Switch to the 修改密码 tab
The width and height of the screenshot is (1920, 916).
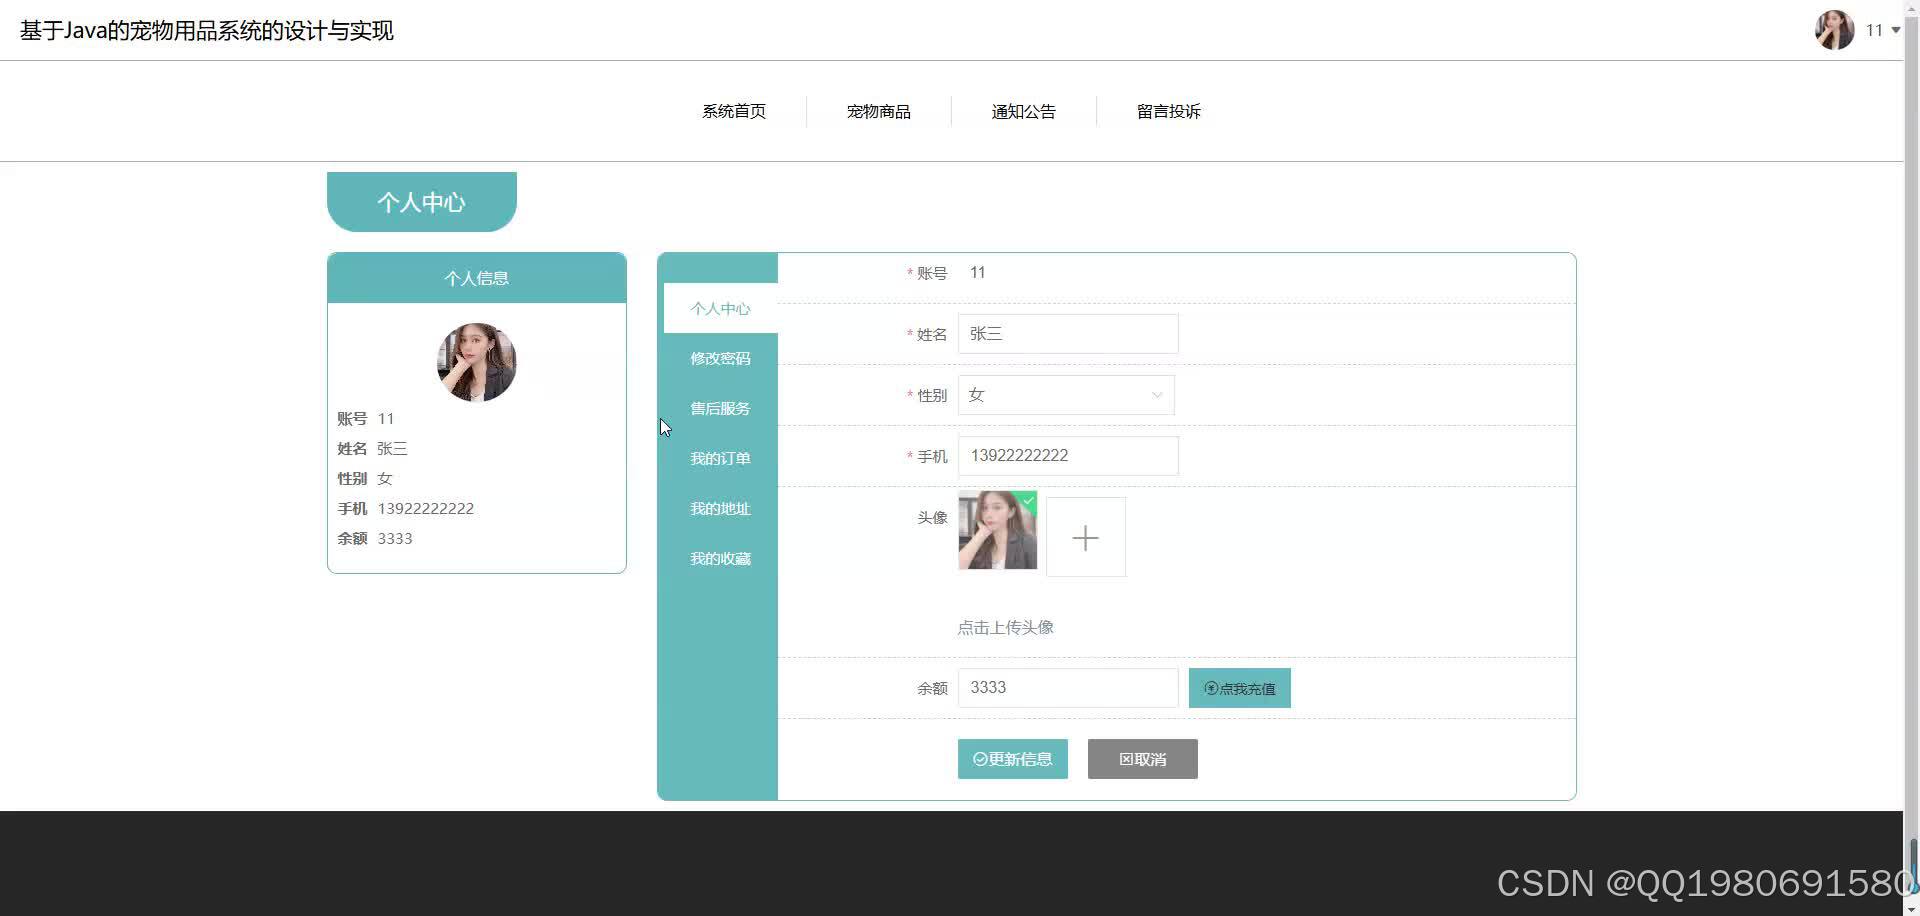pyautogui.click(x=719, y=358)
